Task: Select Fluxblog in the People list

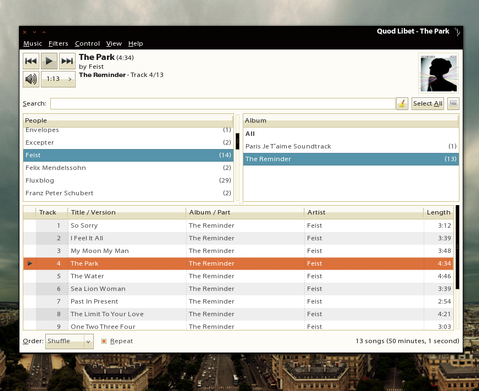Action: [128, 181]
